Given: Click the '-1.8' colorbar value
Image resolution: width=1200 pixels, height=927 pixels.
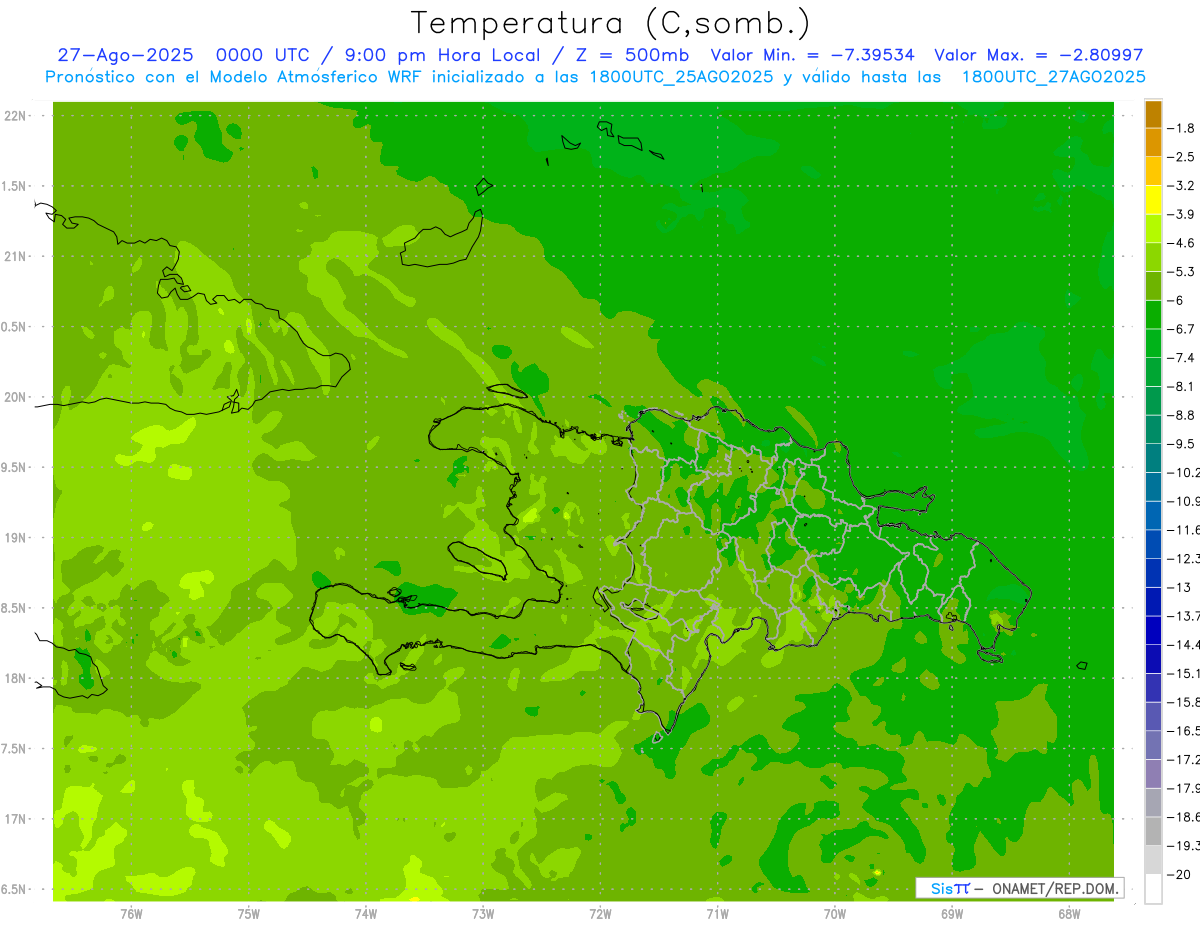Looking at the screenshot, I should [1182, 128].
